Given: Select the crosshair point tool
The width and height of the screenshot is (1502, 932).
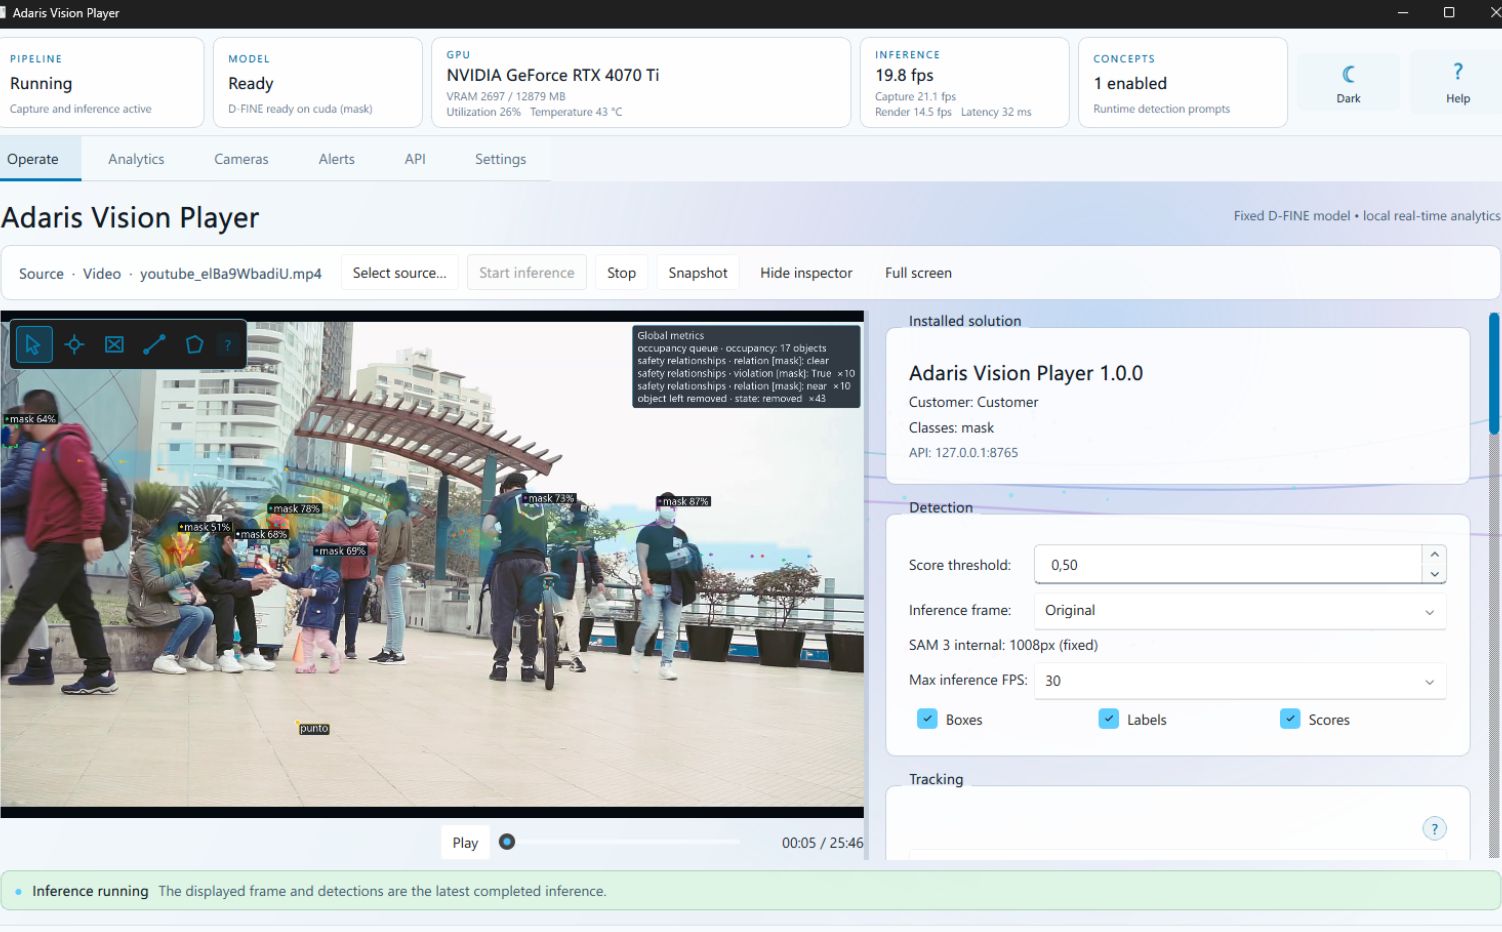Looking at the screenshot, I should click(74, 345).
